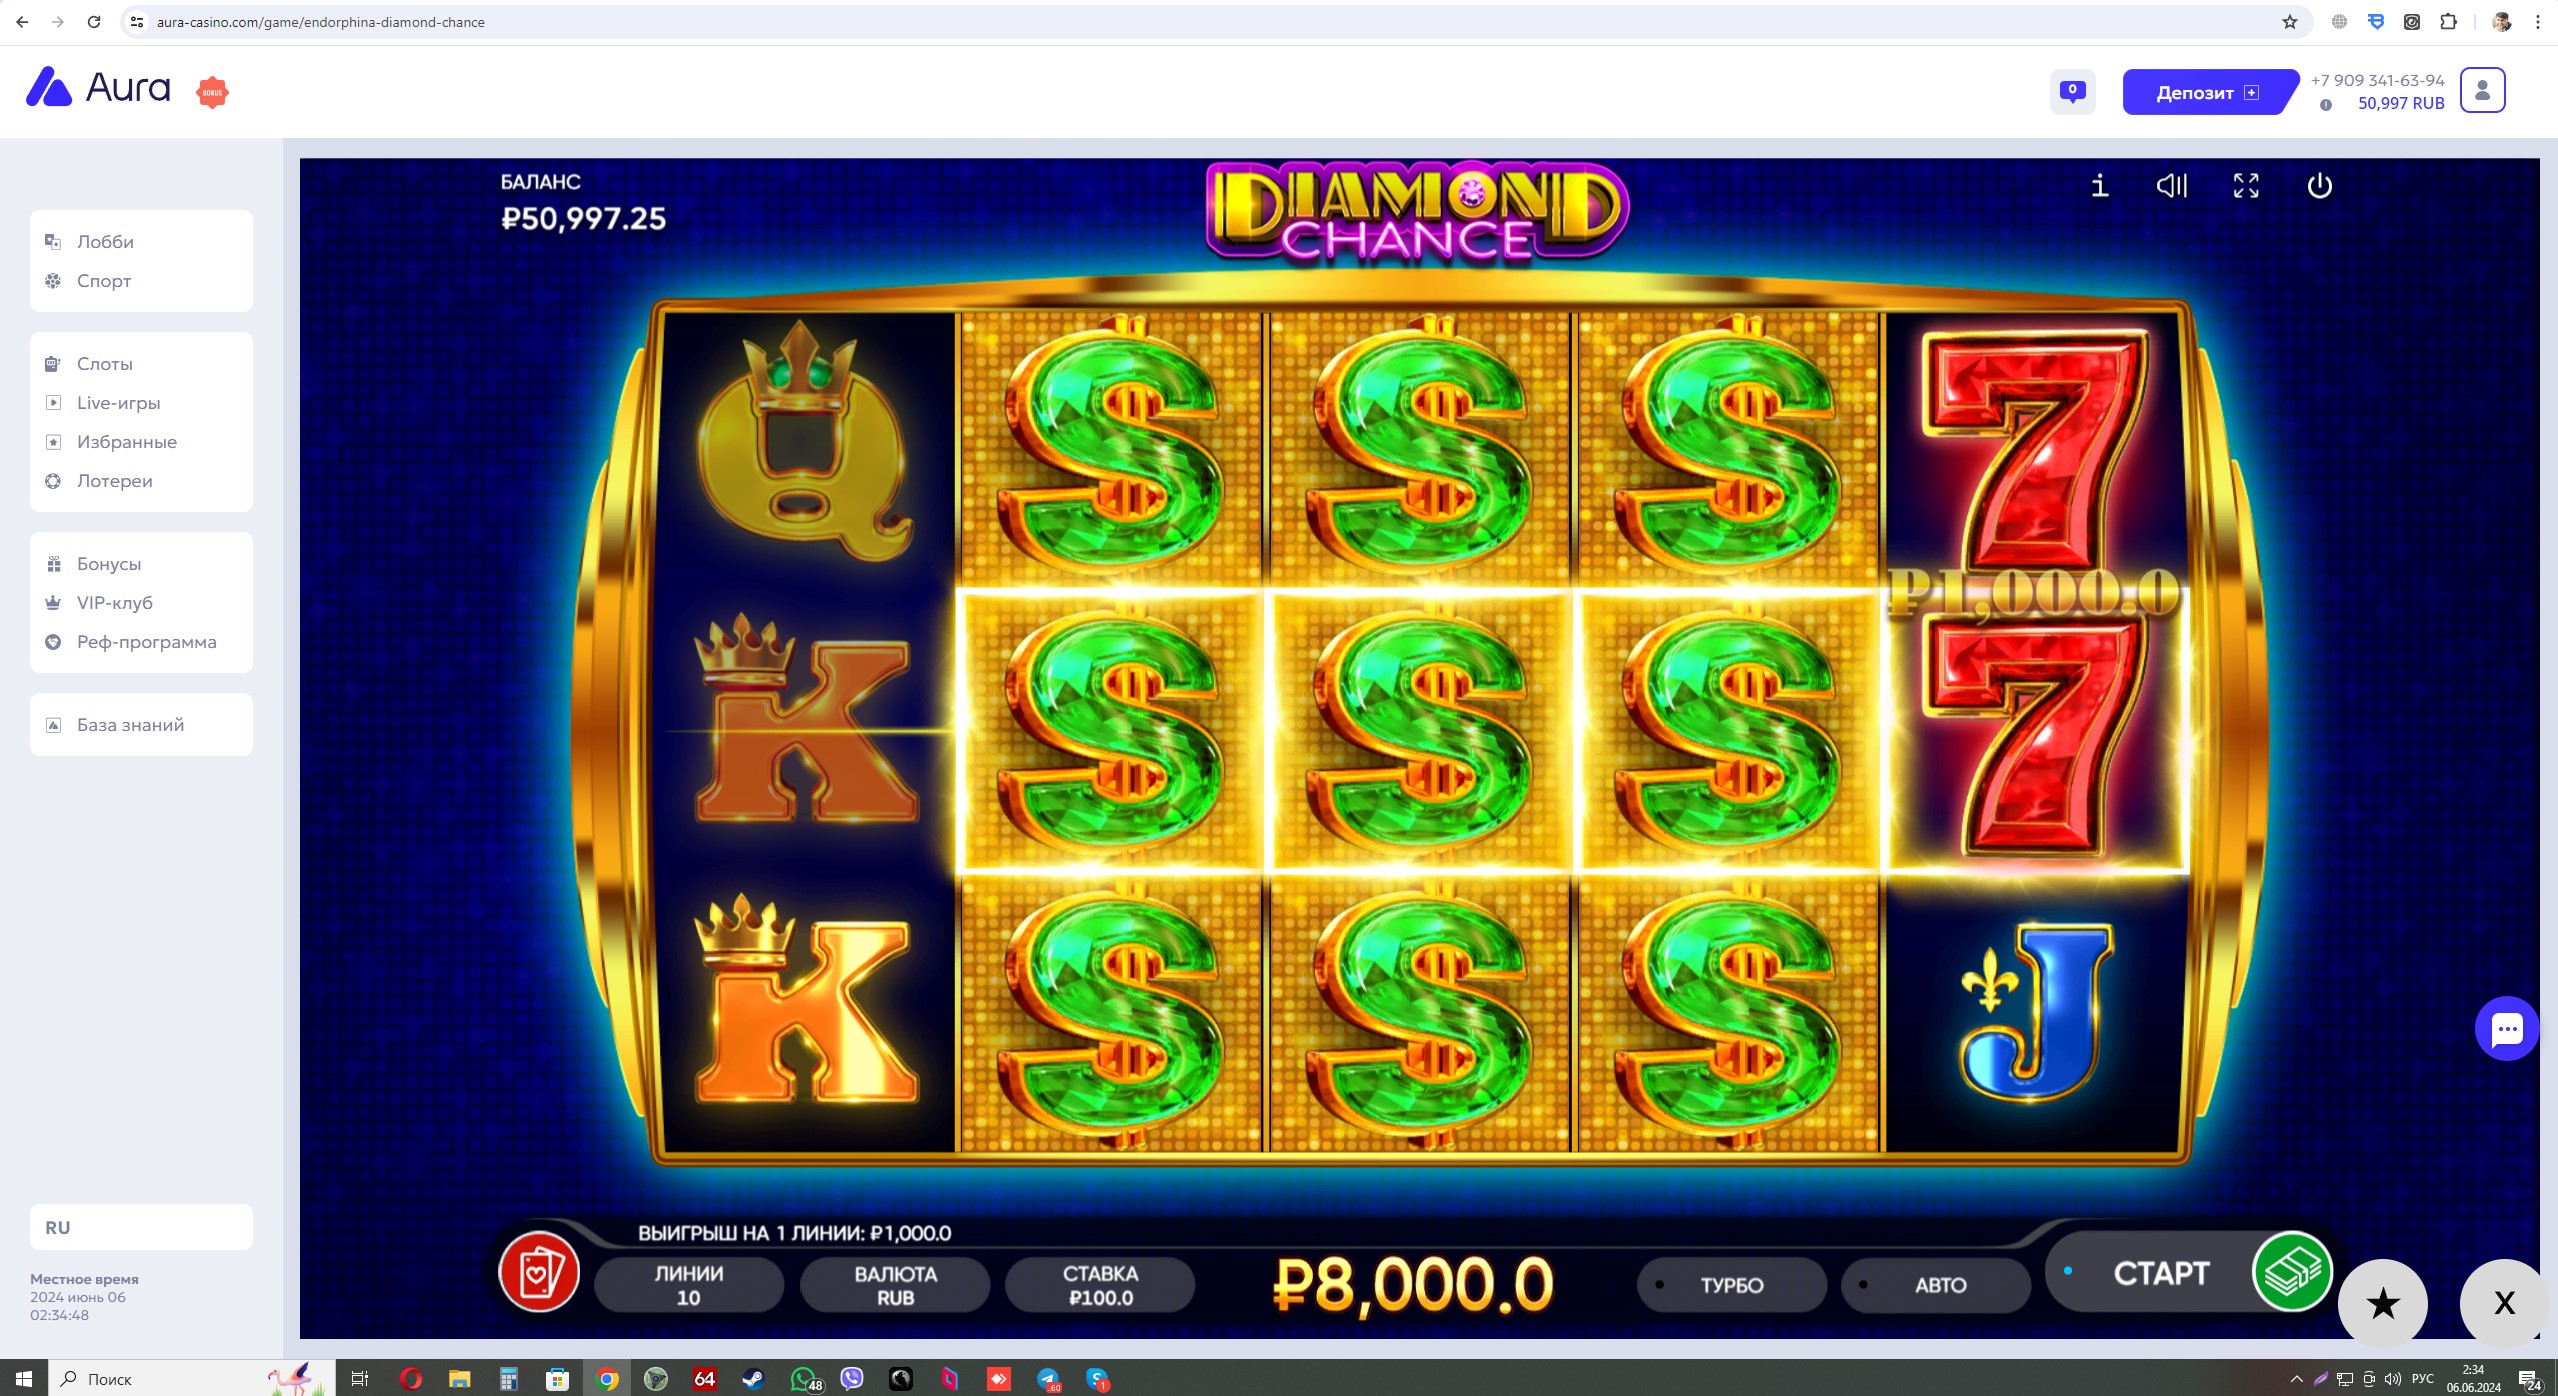The image size is (2558, 1396).
Task: Open the RU language selector
Action: click(x=141, y=1227)
